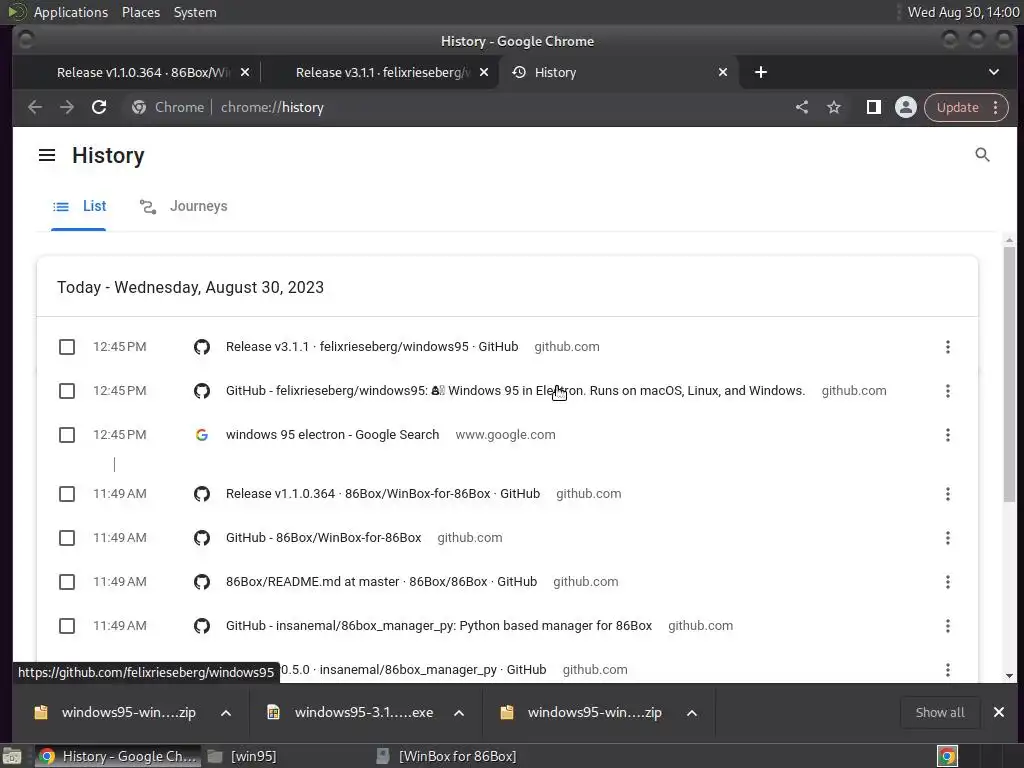Share this page via share icon
This screenshot has width=1024, height=768.
802,107
